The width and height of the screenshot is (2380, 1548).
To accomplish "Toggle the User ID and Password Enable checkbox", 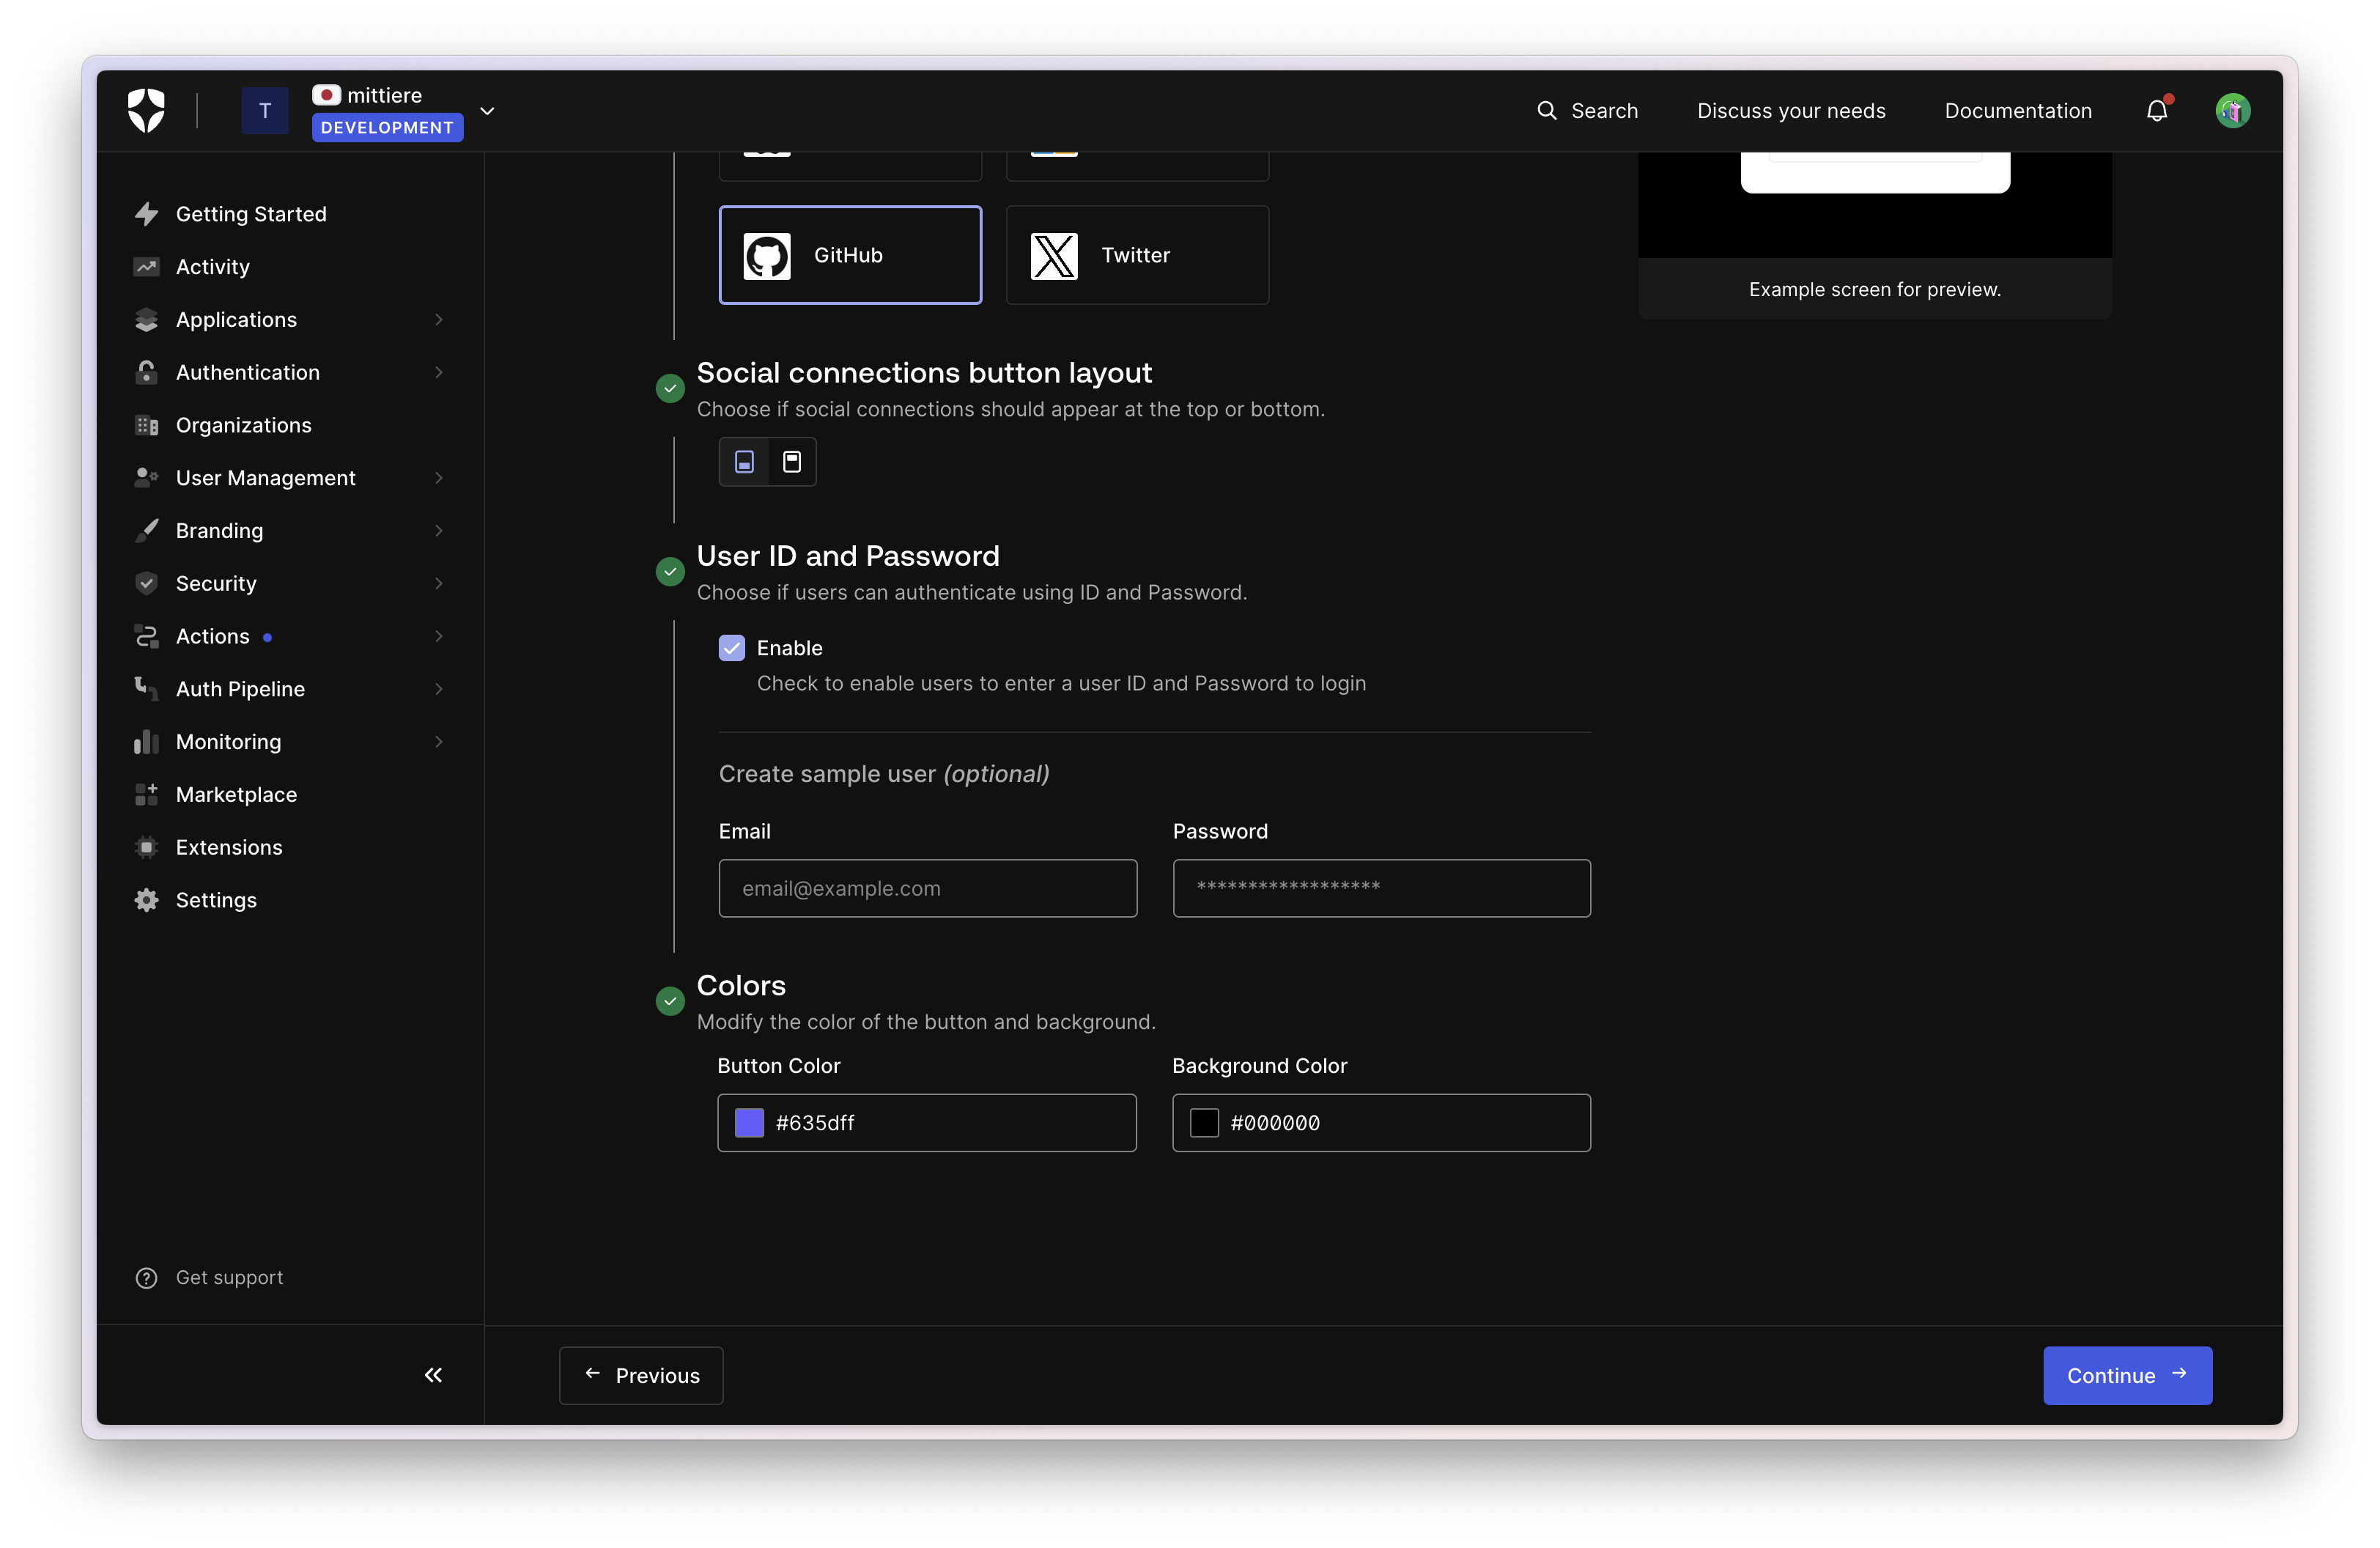I will (x=732, y=648).
